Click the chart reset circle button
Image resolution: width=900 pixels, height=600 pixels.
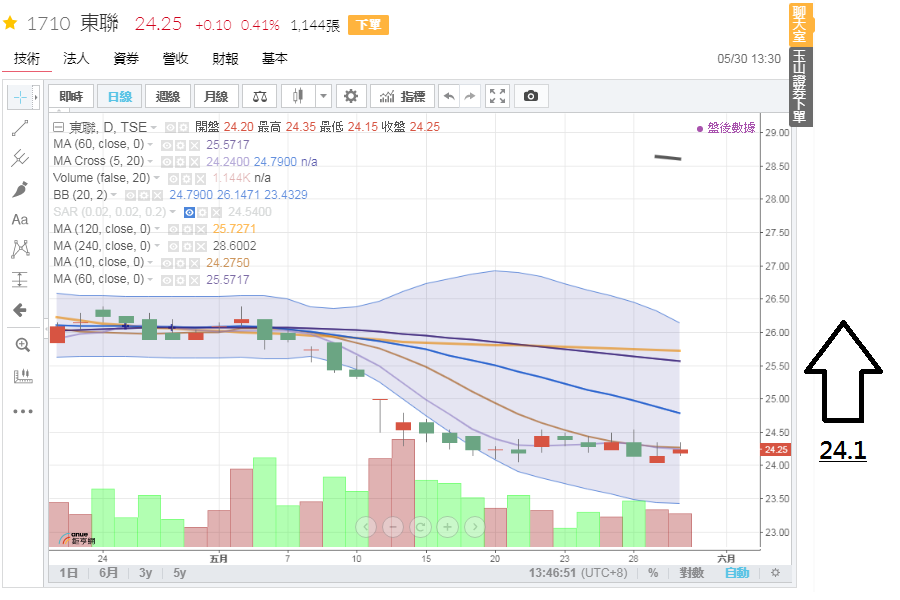tap(420, 526)
